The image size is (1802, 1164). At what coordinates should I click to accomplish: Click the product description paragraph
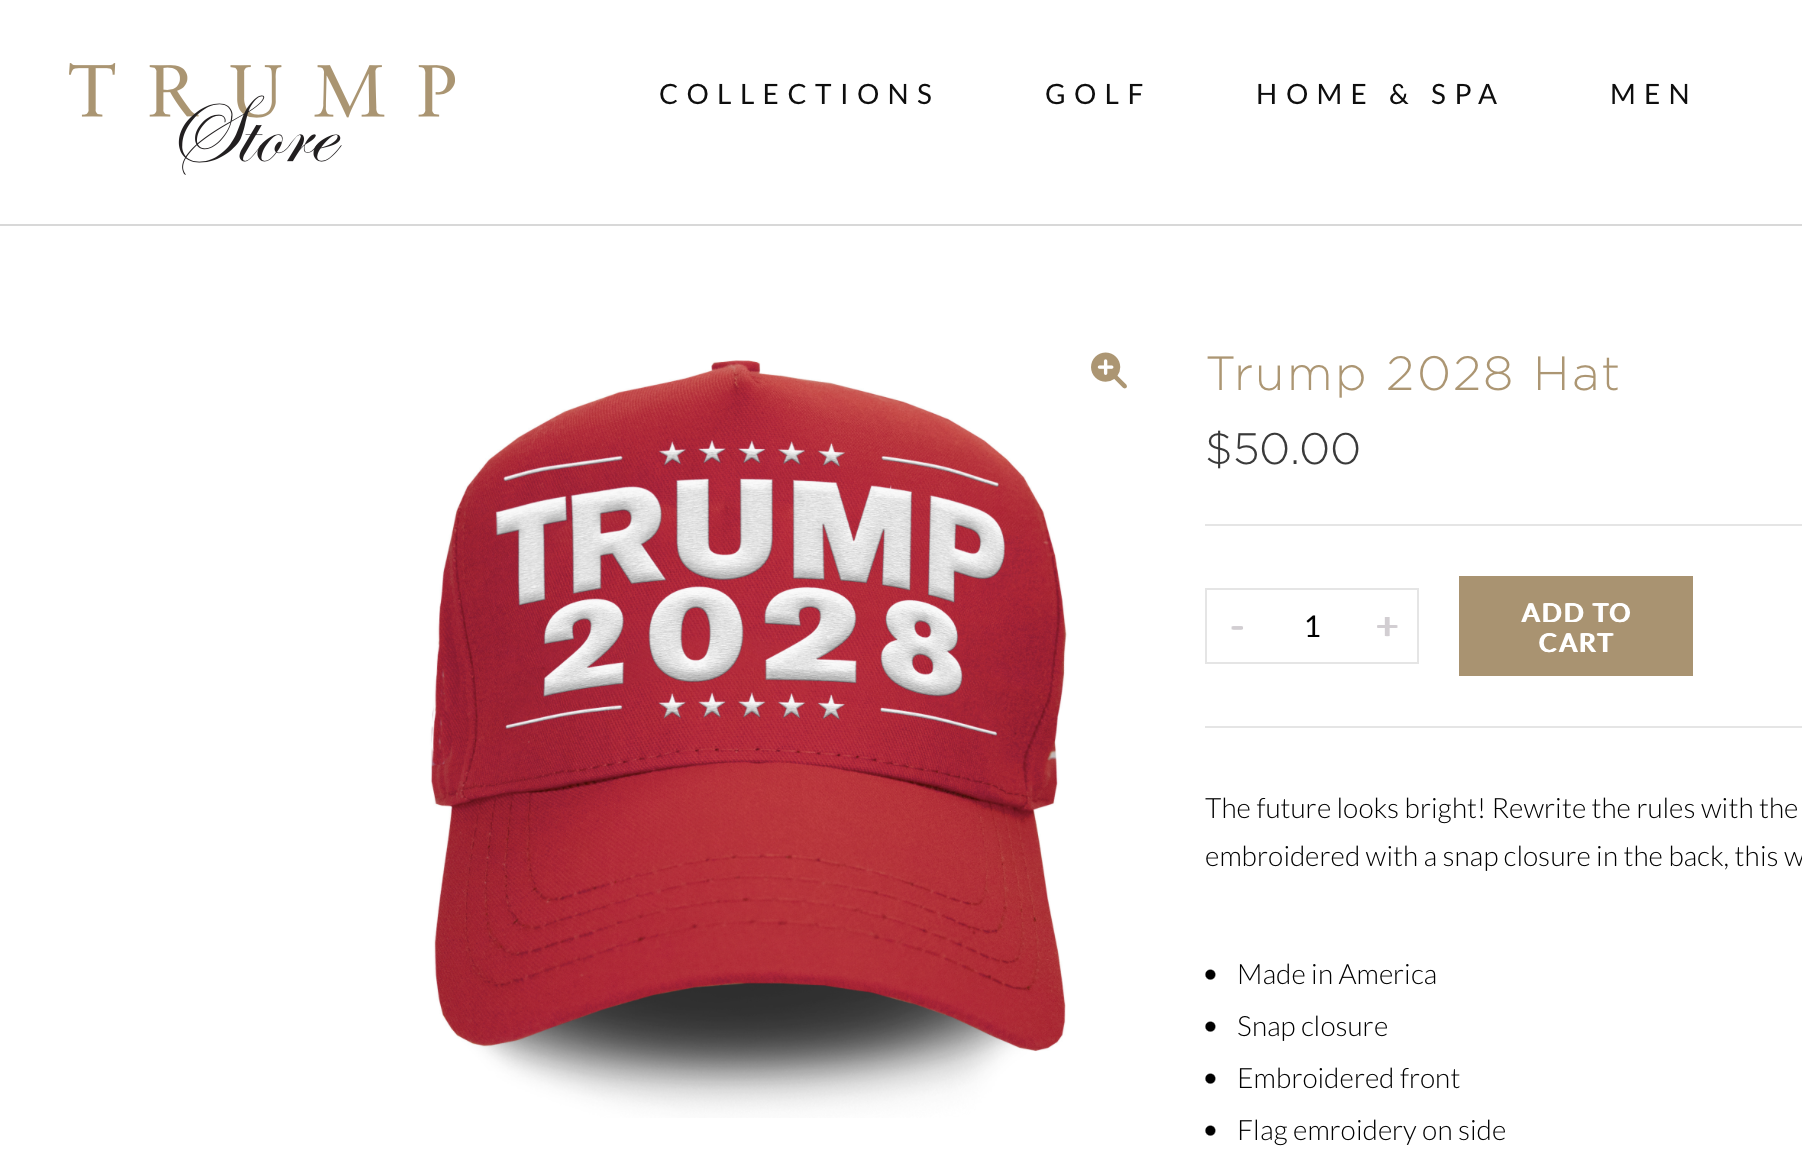[x=1503, y=832]
